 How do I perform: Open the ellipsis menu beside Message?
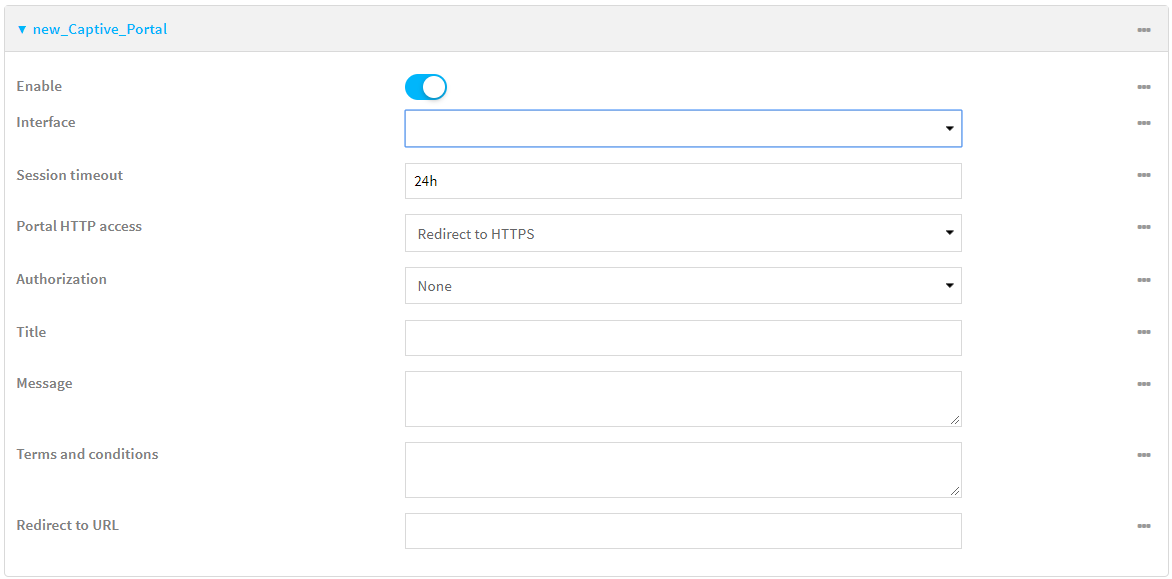(1144, 383)
